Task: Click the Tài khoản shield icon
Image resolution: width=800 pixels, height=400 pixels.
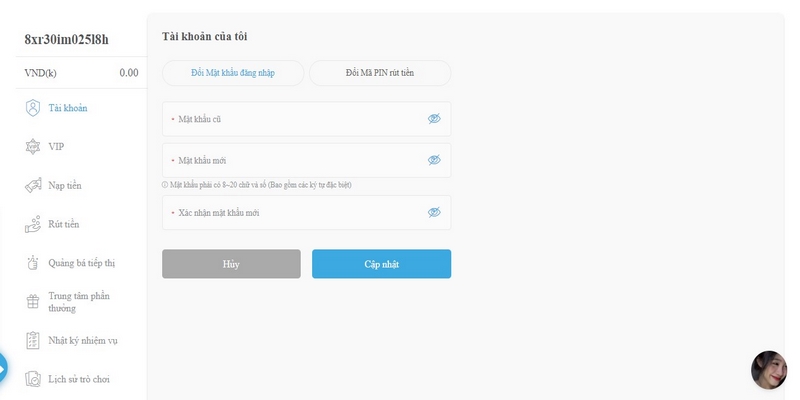Action: [x=33, y=108]
